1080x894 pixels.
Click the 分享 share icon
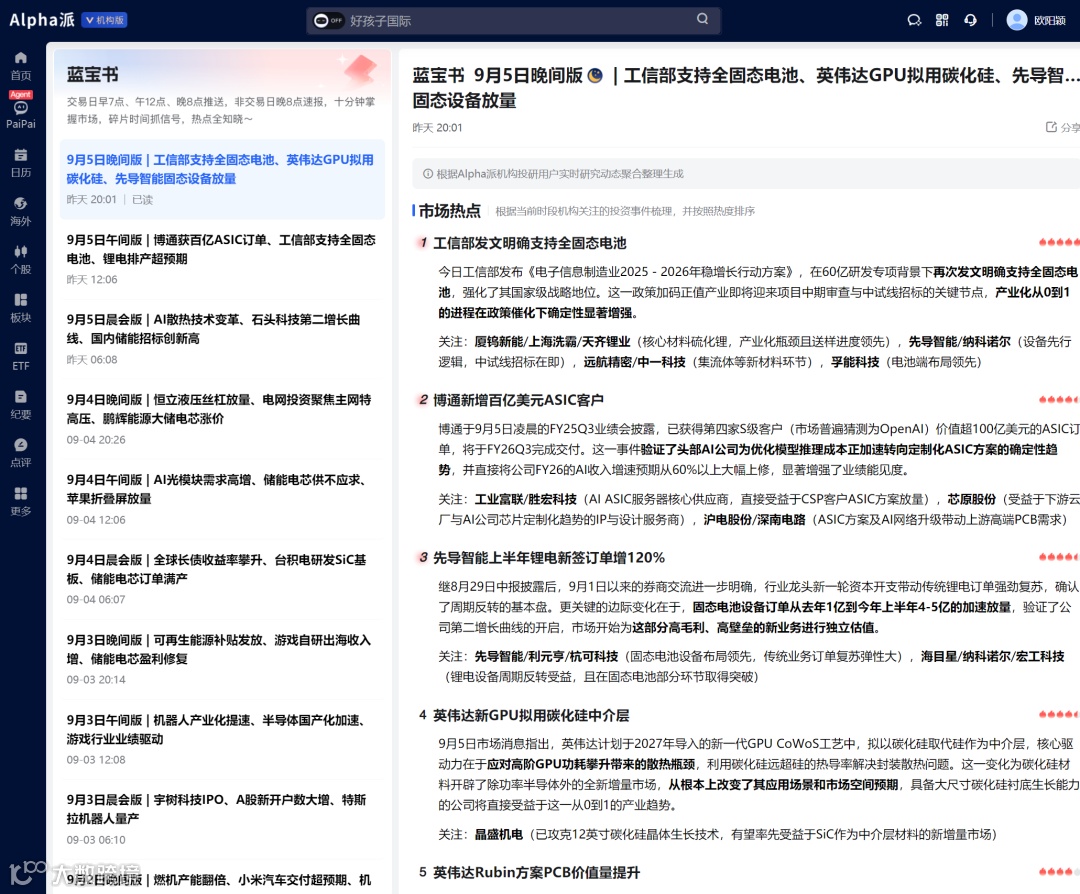click(1061, 127)
